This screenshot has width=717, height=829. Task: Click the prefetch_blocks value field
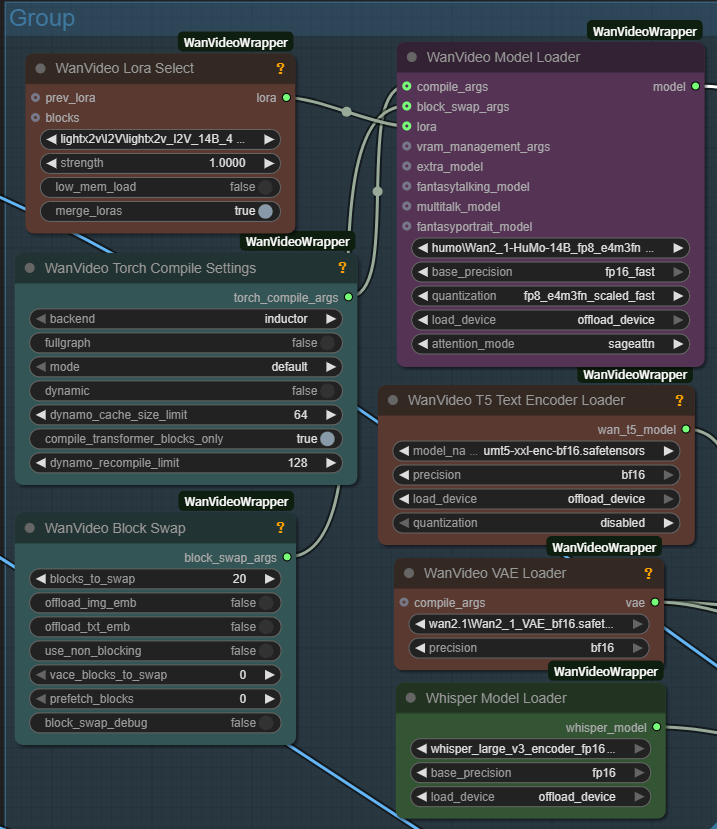pos(155,699)
